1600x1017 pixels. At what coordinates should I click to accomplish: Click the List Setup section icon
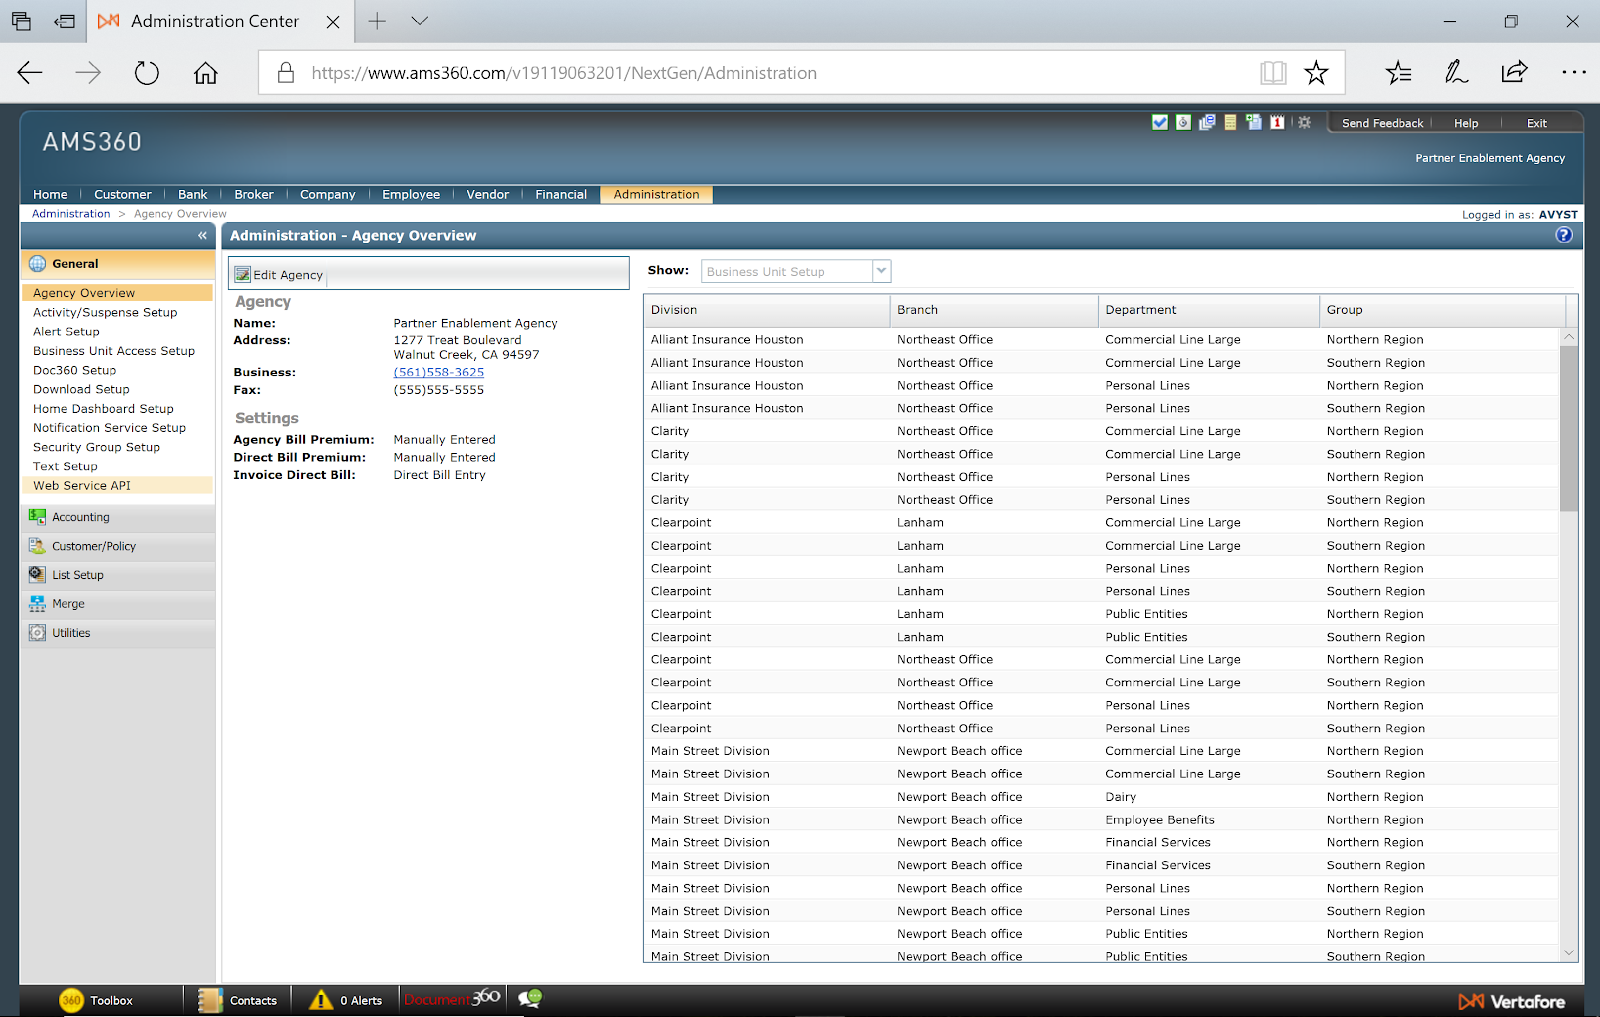(37, 575)
